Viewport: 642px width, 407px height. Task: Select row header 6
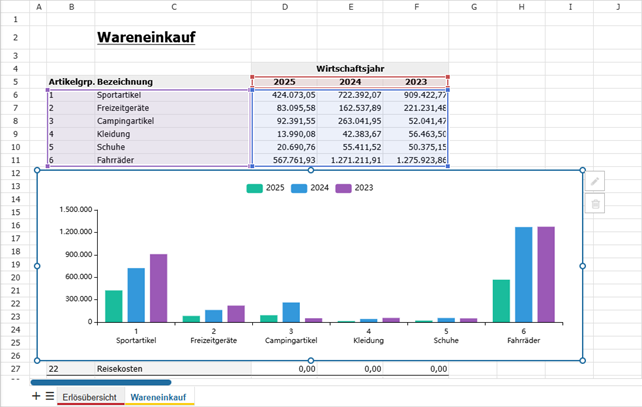(16, 95)
